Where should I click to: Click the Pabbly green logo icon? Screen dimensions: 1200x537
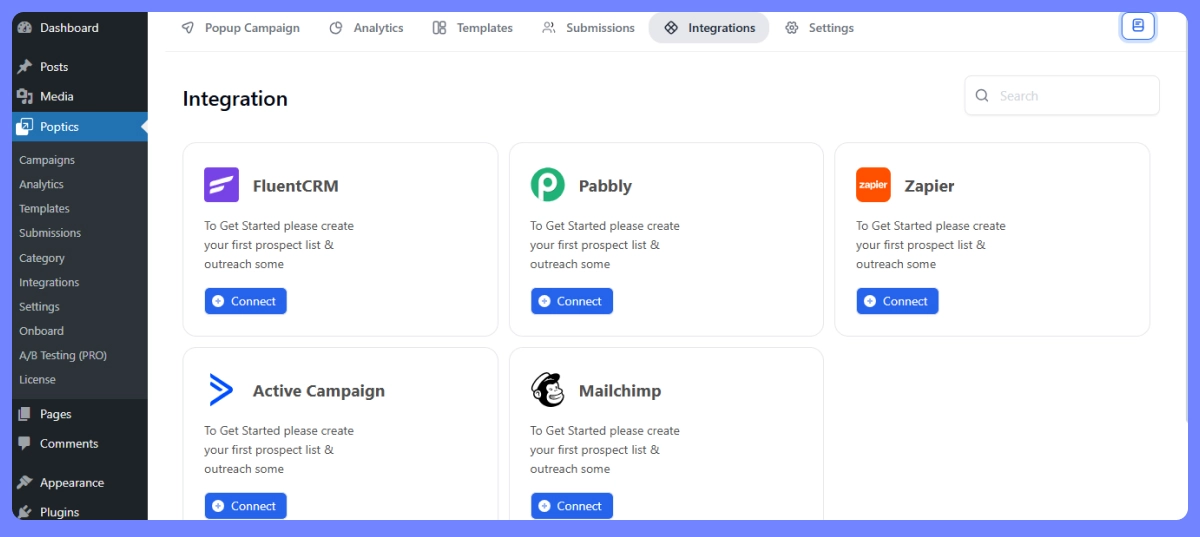pyautogui.click(x=547, y=185)
